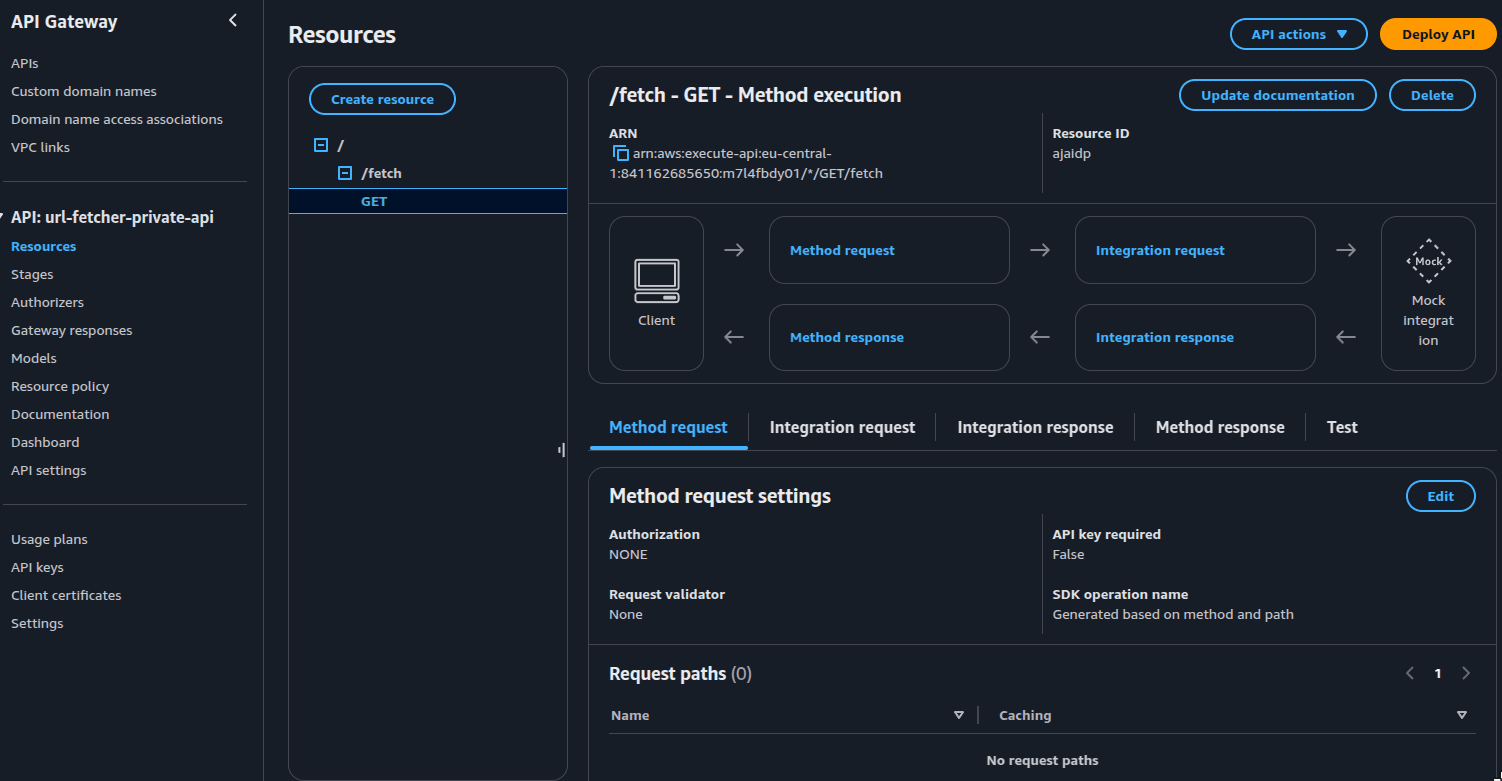Delete the GET method
The height and width of the screenshot is (781, 1502).
(1432, 95)
